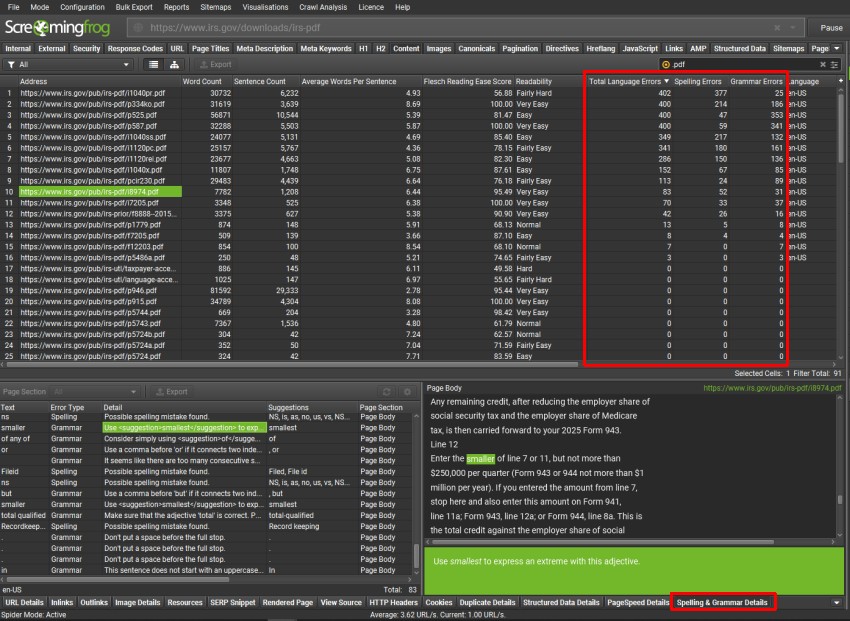The image size is (850, 621).
Task: Open the Page Section filter dropdown
Action: click(94, 391)
